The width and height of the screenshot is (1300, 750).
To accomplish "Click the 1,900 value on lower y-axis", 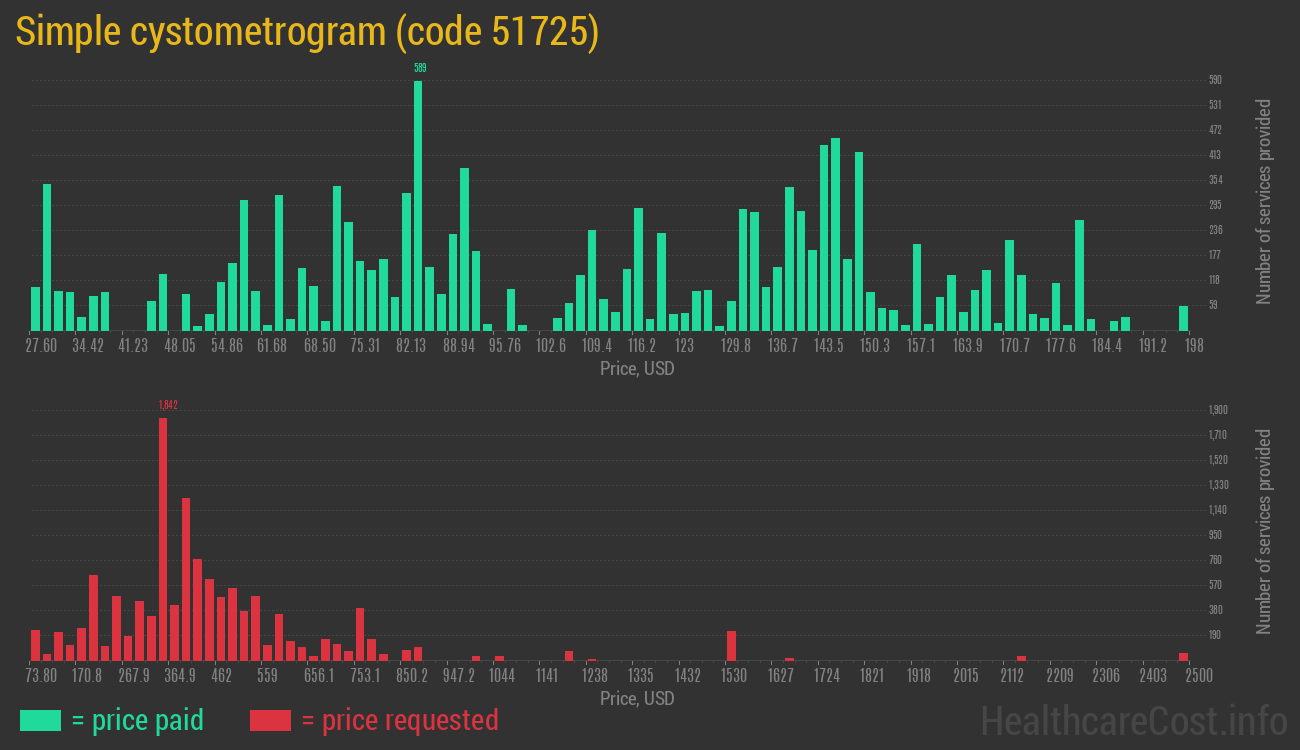I will tap(1217, 410).
